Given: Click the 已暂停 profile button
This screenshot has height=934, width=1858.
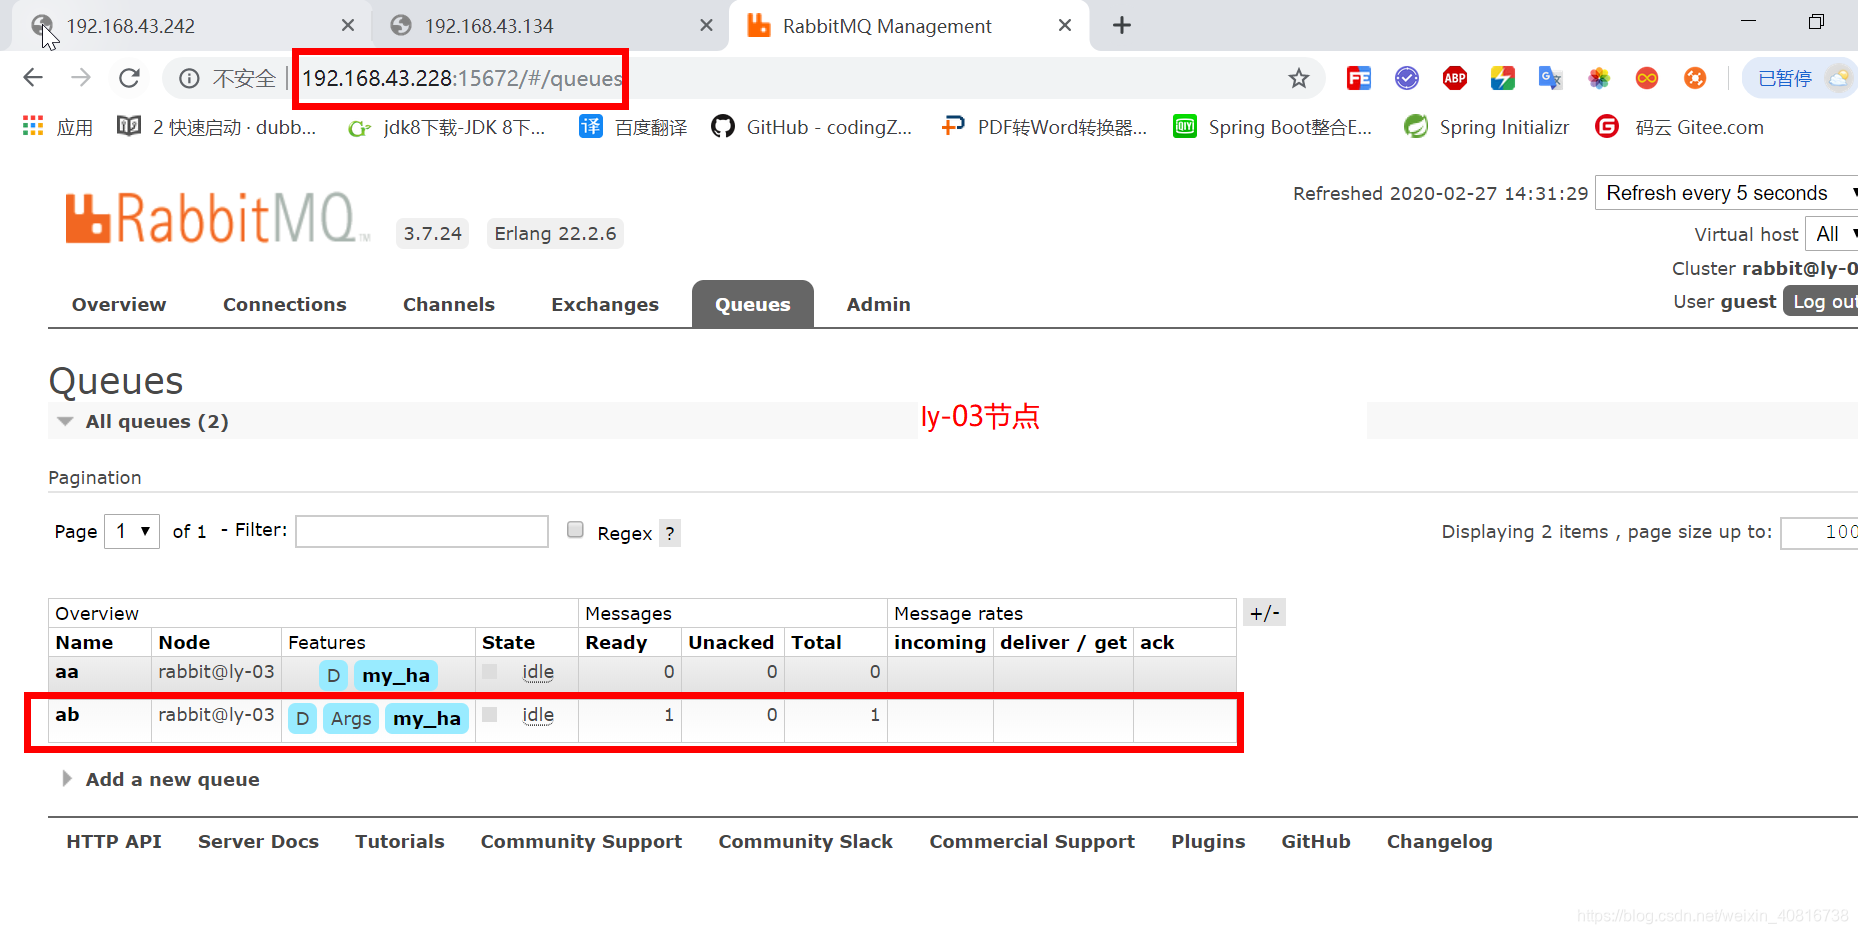Looking at the screenshot, I should click(x=1800, y=78).
